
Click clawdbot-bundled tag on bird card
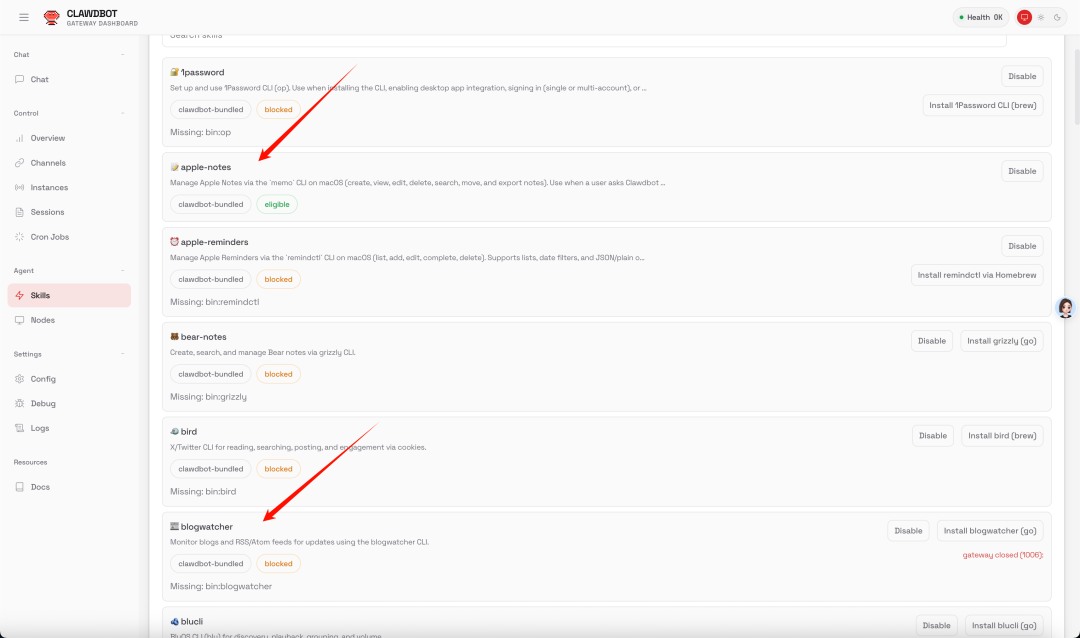click(211, 469)
